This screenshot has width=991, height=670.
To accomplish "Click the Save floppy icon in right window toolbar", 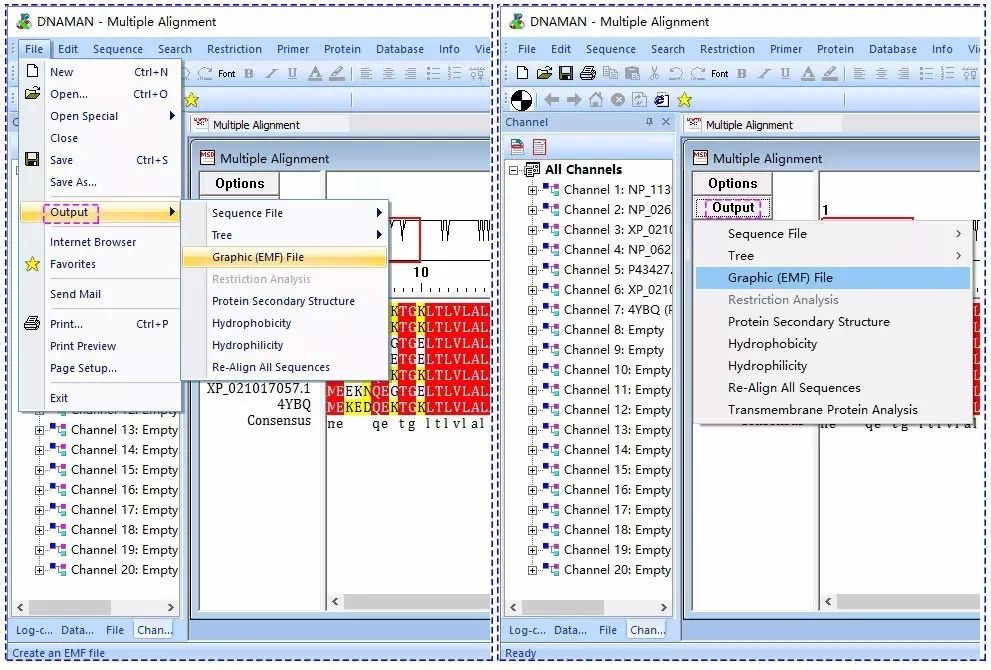I will [x=566, y=73].
